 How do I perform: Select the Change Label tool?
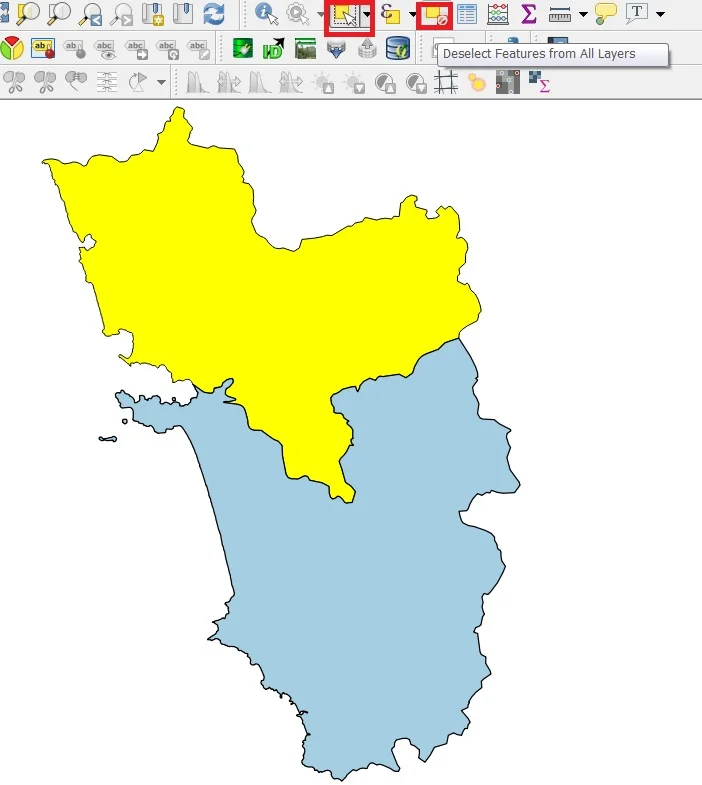coord(197,50)
